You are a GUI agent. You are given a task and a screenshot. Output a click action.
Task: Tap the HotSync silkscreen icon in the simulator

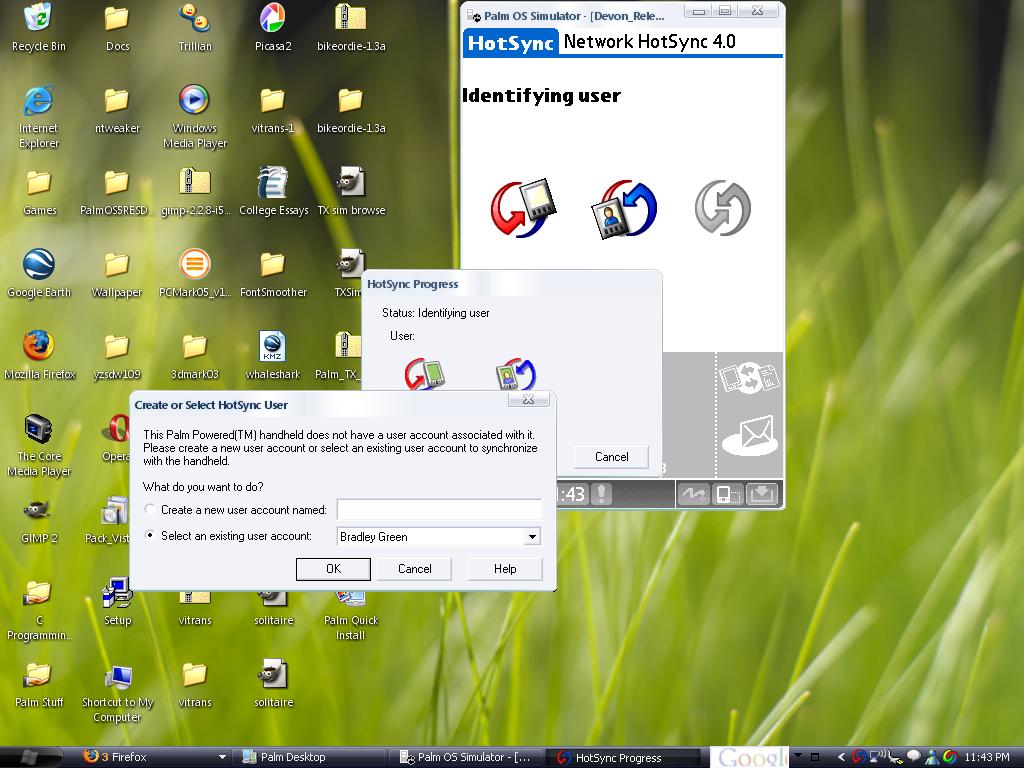pos(749,378)
